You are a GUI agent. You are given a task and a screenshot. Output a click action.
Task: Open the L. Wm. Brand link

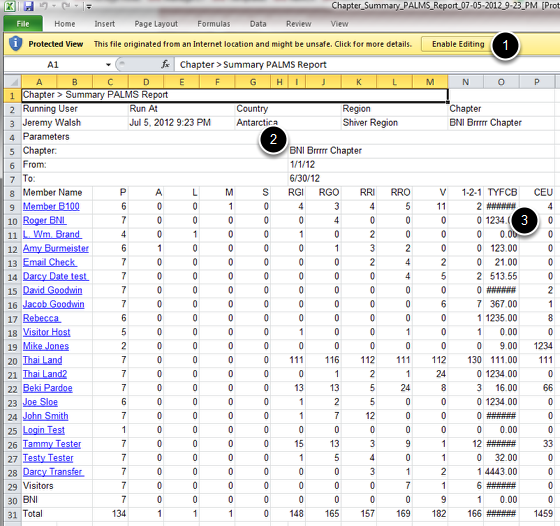(x=52, y=234)
